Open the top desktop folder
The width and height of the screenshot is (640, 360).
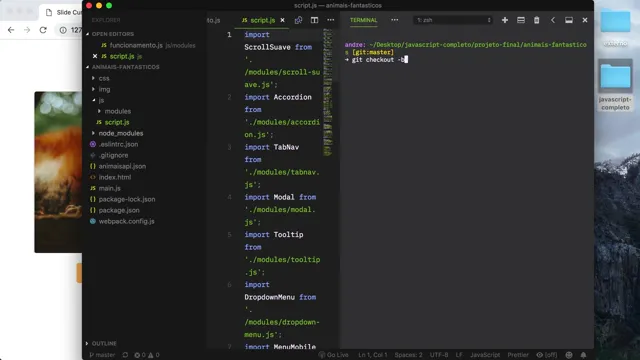pos(615,27)
